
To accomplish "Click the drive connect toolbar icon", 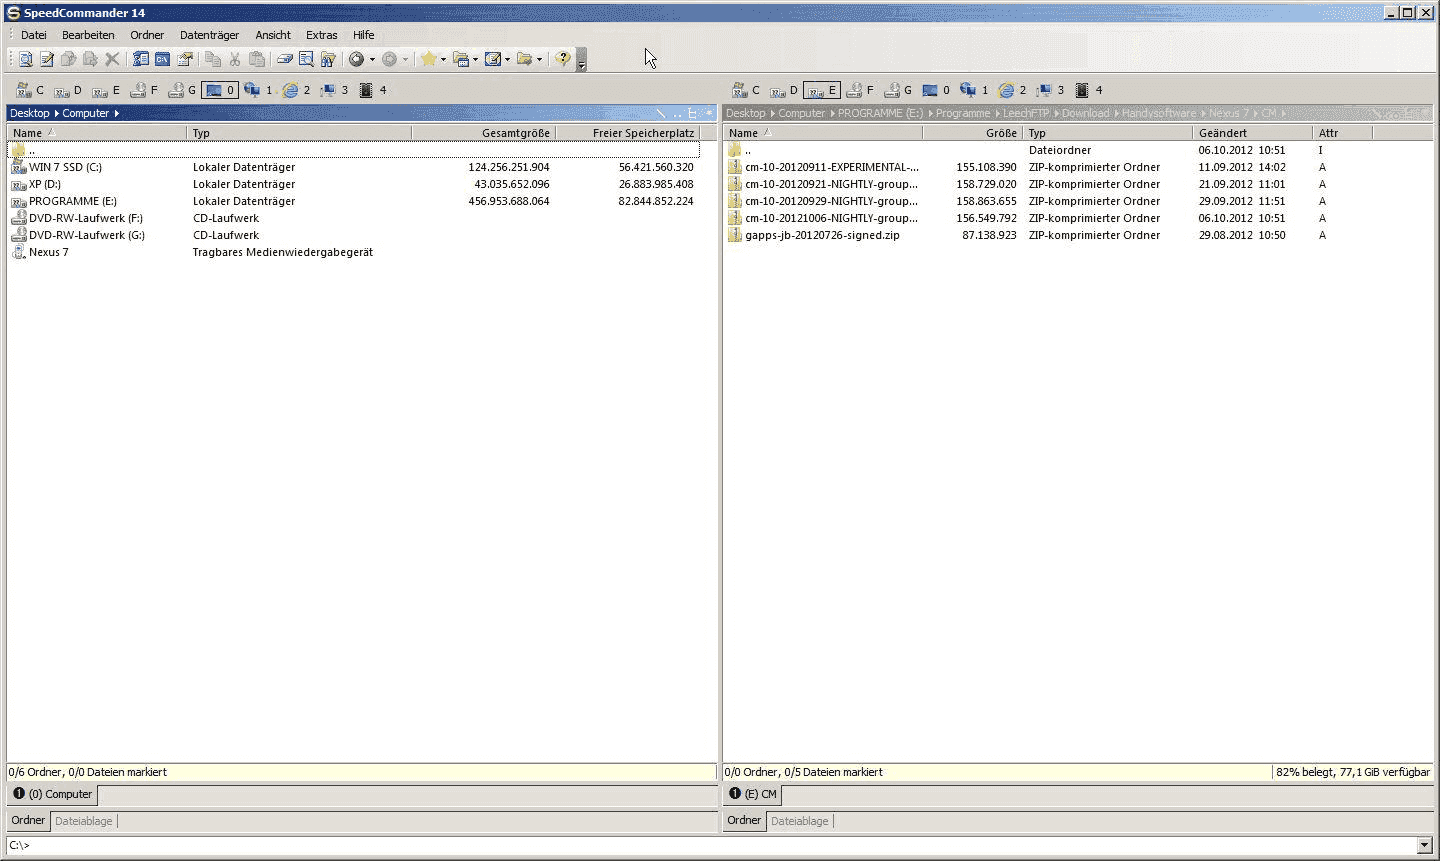I will tap(285, 59).
